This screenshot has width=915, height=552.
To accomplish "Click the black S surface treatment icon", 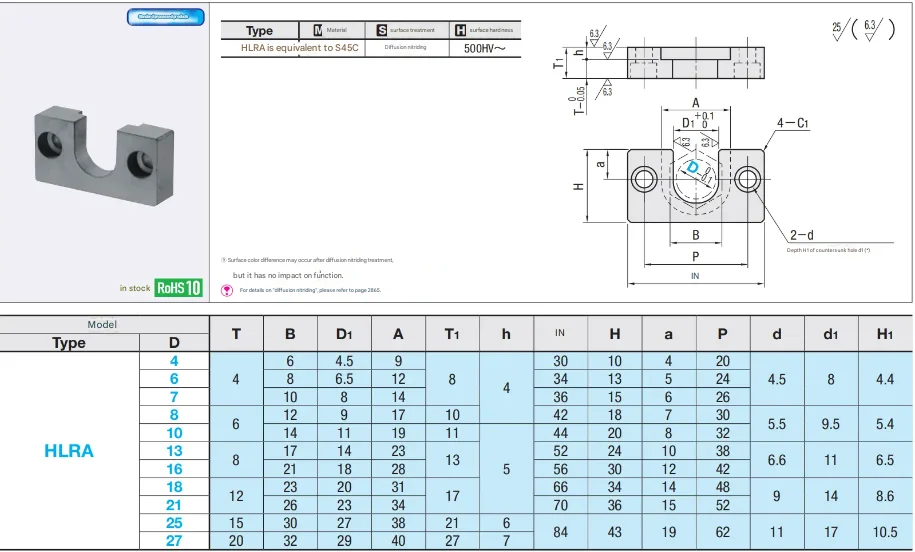I will (x=381, y=31).
